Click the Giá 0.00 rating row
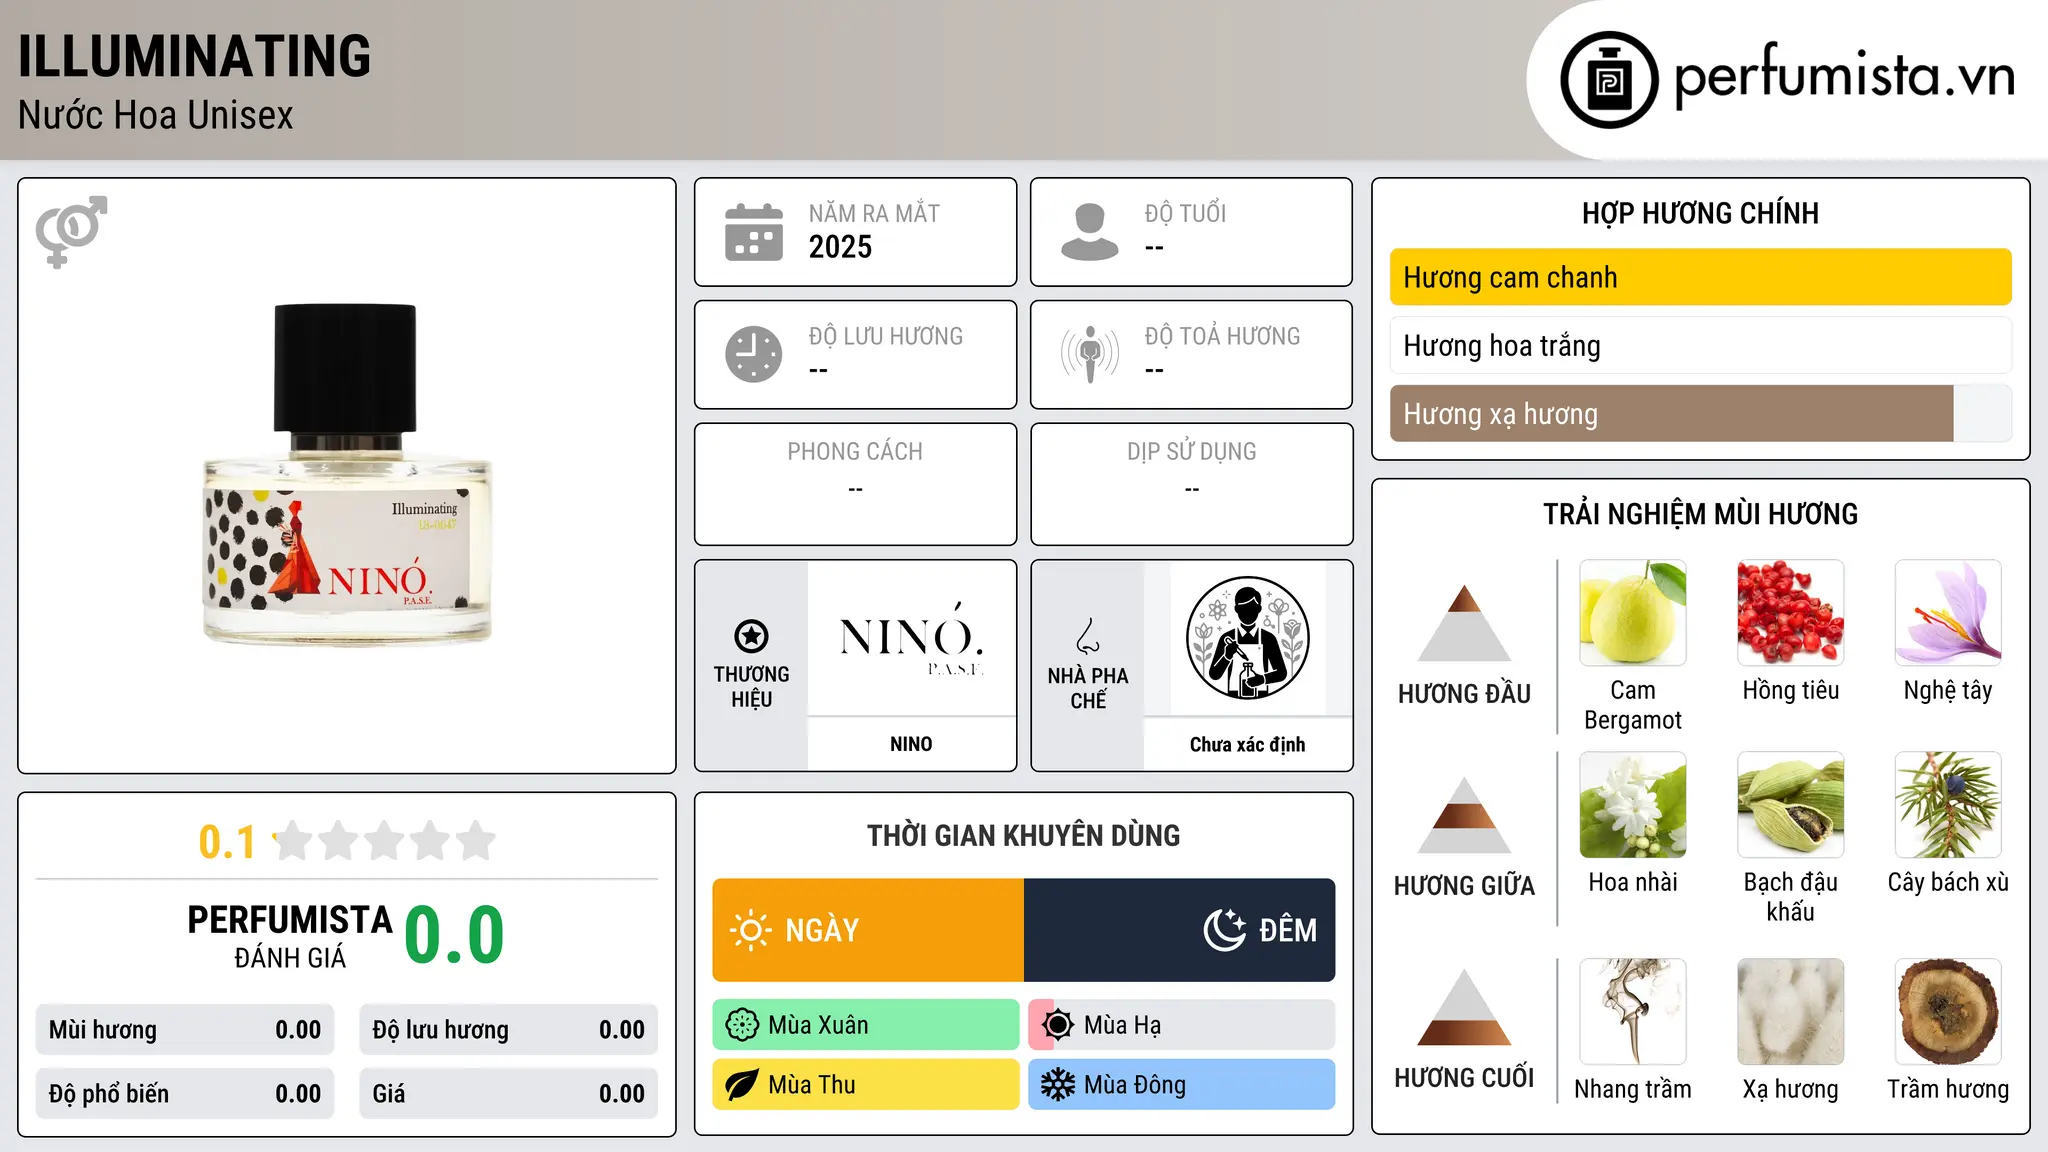 pyautogui.click(x=508, y=1094)
